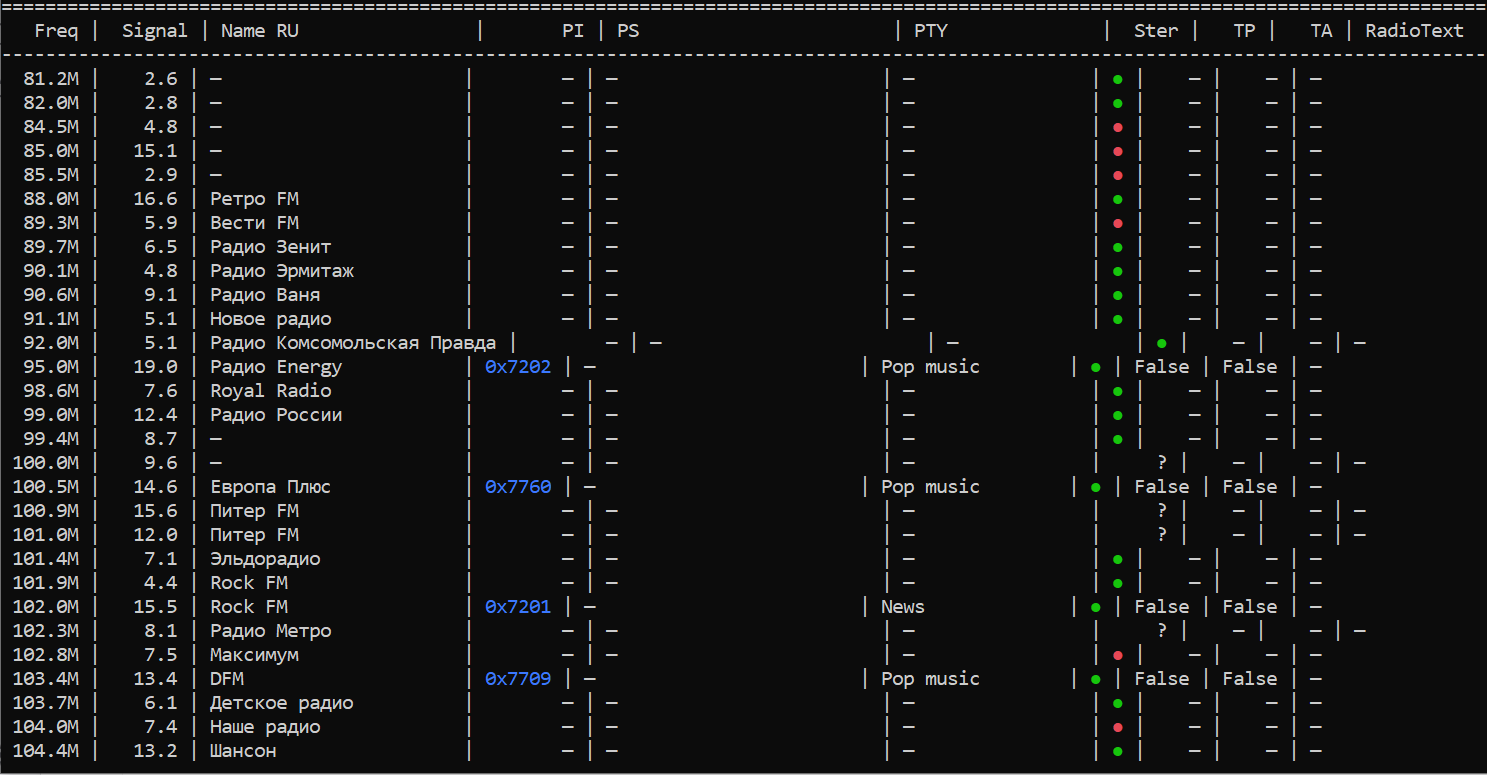This screenshot has height=775, width=1487.
Task: Click frequency 100.0M
Action: (45, 463)
